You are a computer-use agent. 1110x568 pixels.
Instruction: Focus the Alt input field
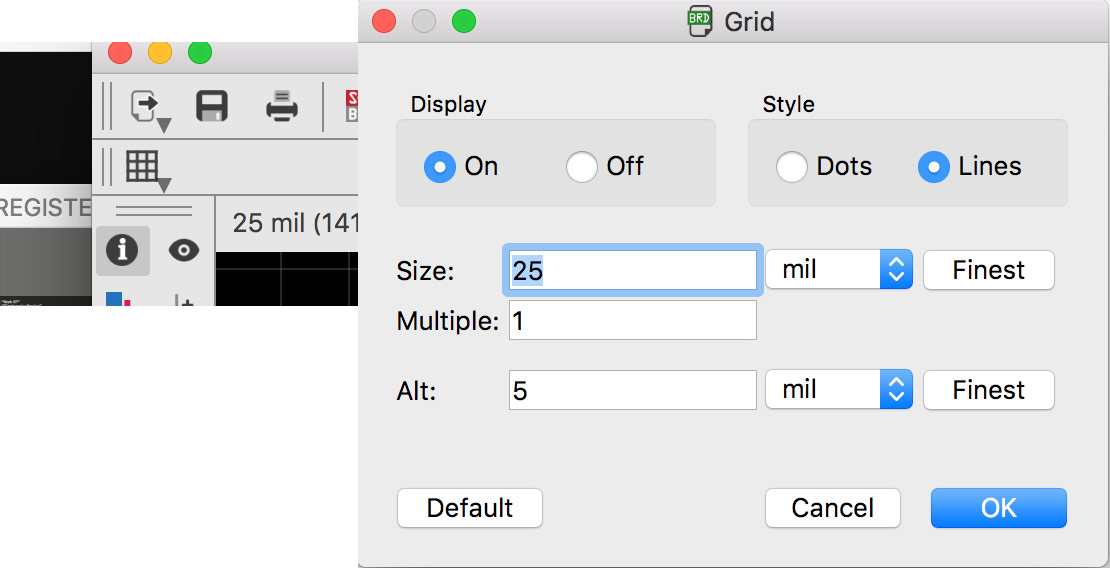click(633, 390)
